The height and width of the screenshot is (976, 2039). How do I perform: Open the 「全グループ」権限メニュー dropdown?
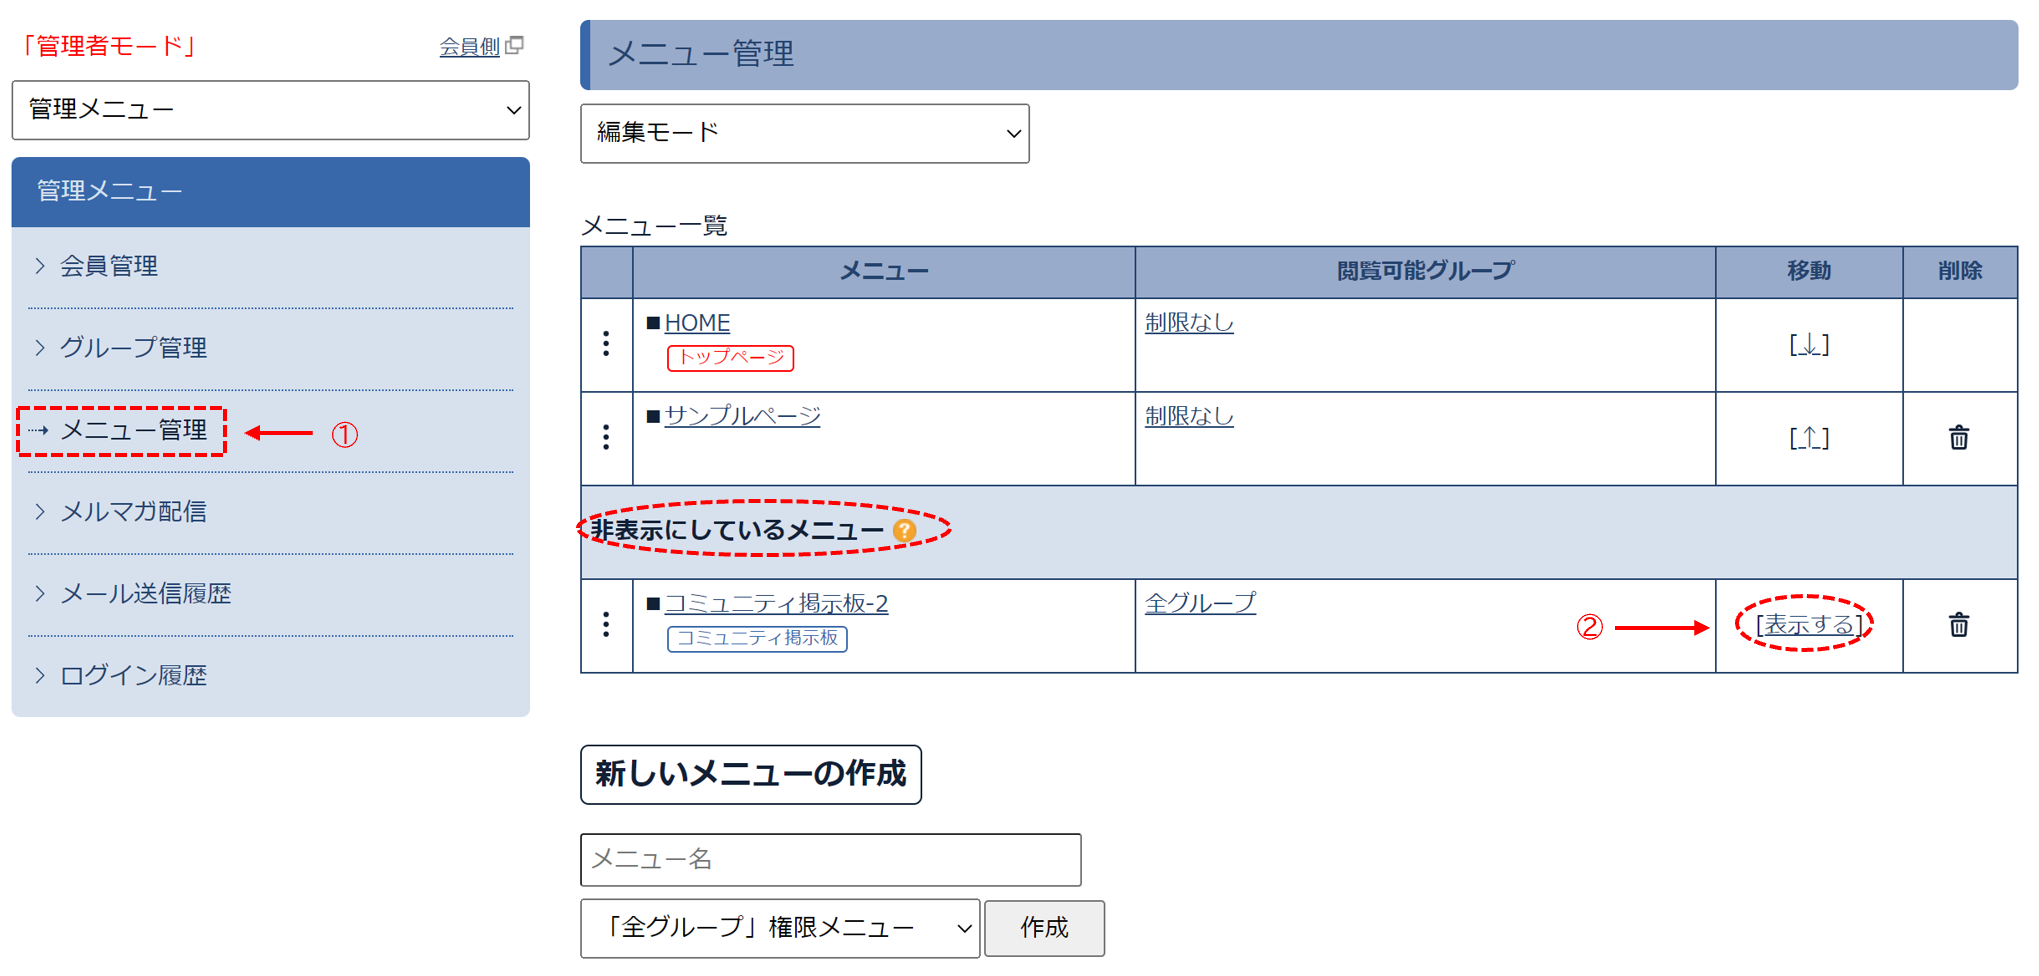pyautogui.click(x=780, y=929)
